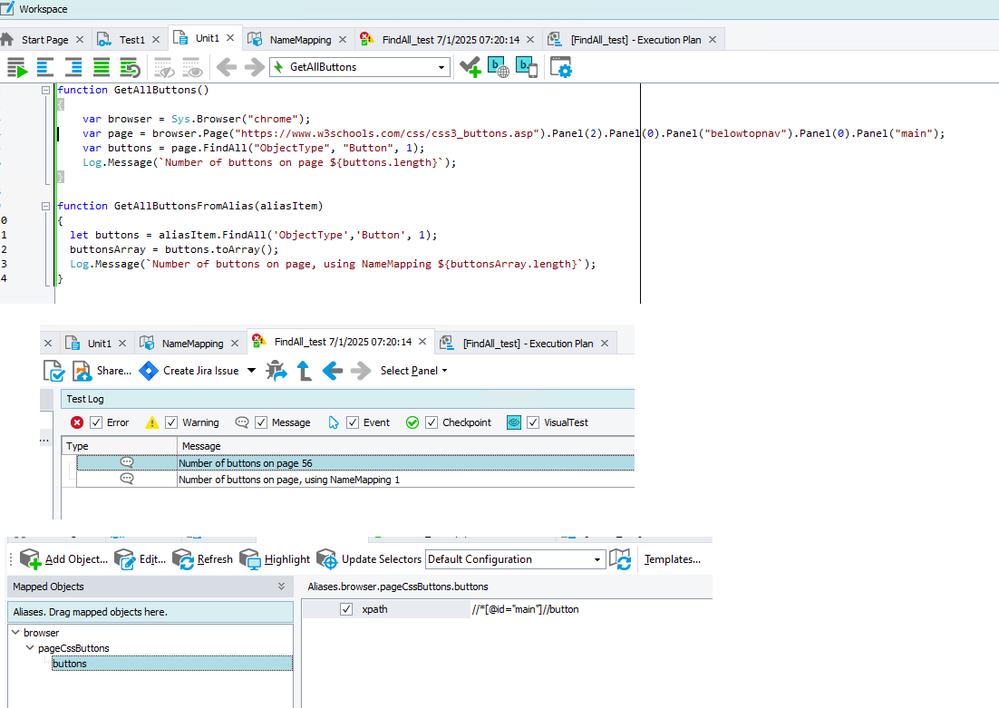Click the script editor gear settings icon

click(560, 68)
